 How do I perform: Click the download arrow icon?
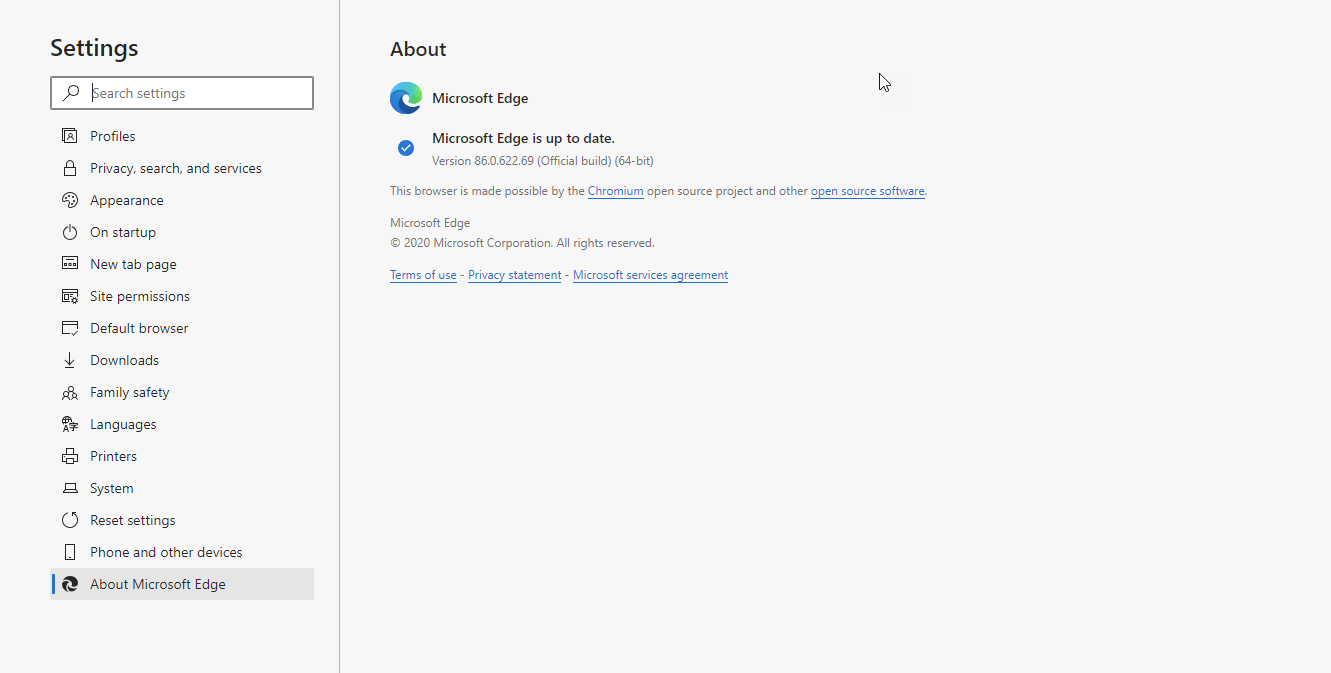pos(70,360)
